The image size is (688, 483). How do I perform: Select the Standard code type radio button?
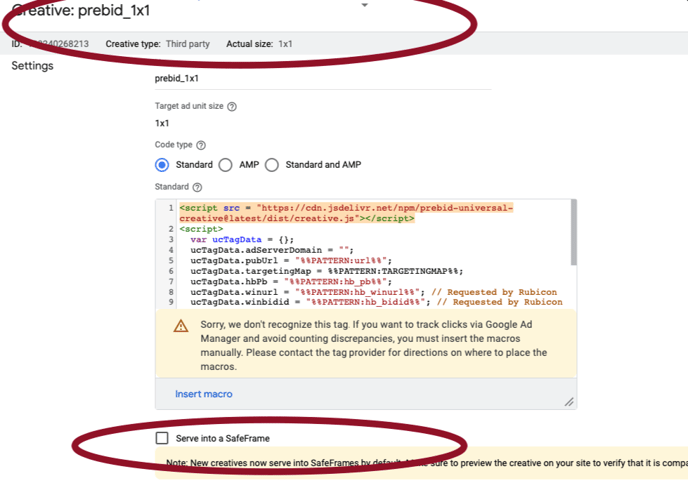(162, 165)
